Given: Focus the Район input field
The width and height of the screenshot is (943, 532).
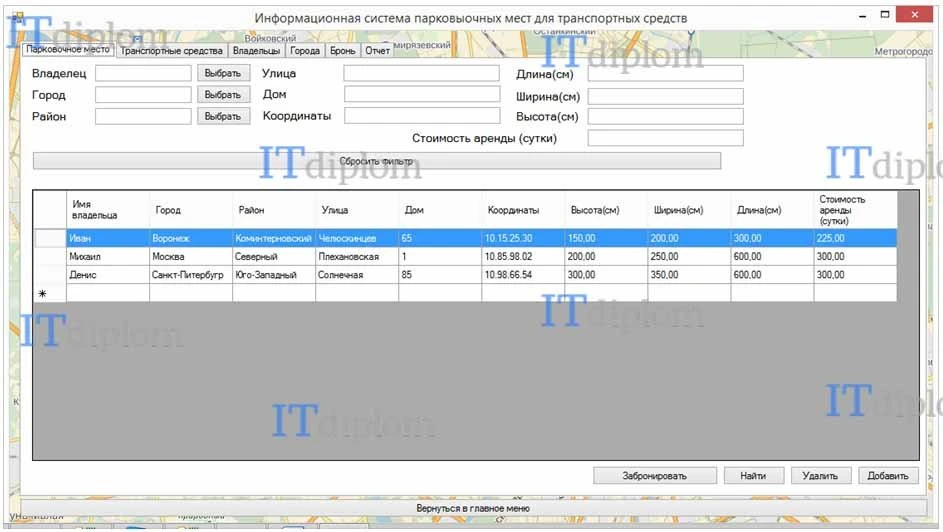Looking at the screenshot, I should pos(143,117).
